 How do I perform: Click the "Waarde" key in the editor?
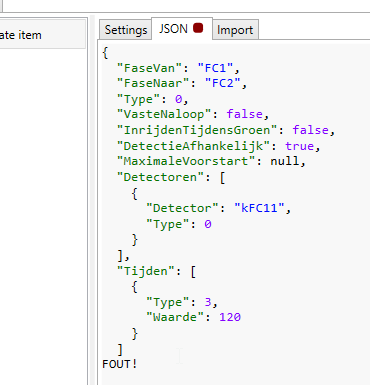click(175, 317)
